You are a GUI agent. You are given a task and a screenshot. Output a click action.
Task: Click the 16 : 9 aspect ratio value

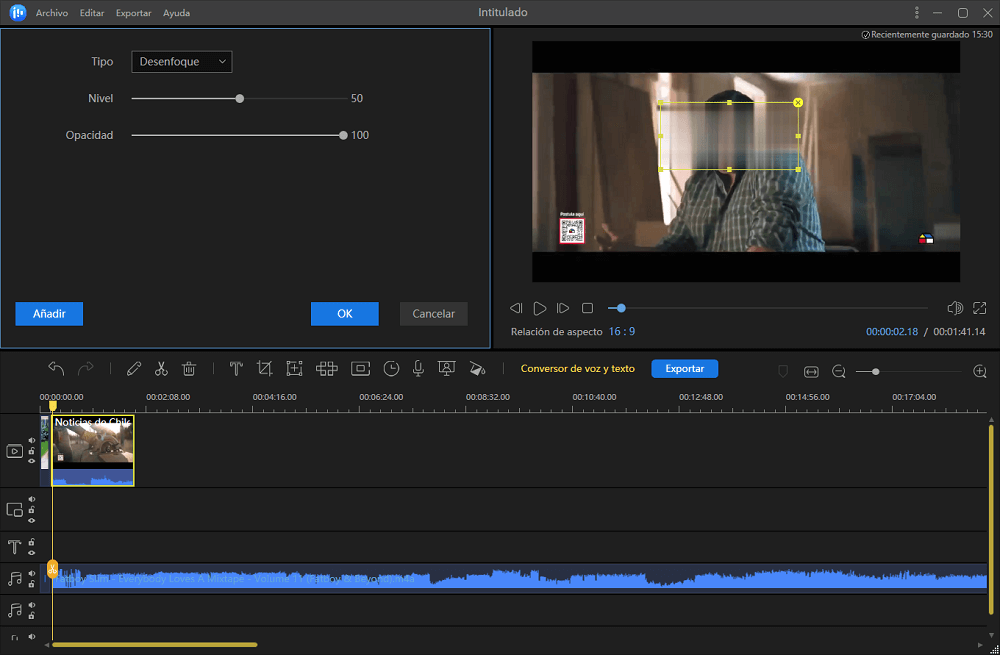coord(621,332)
